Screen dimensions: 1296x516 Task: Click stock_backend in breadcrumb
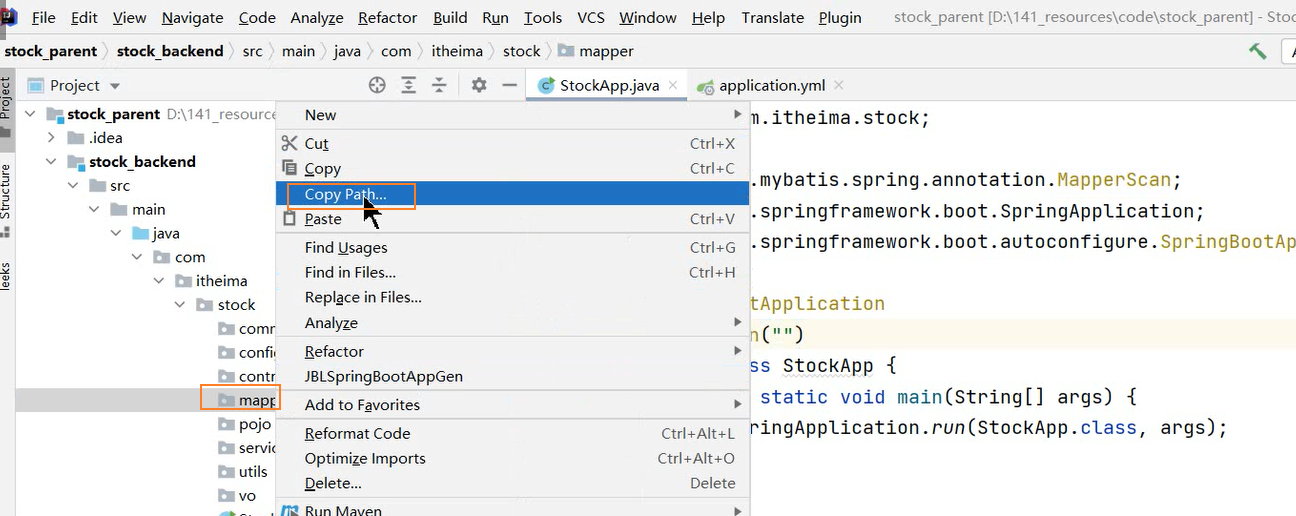point(170,51)
